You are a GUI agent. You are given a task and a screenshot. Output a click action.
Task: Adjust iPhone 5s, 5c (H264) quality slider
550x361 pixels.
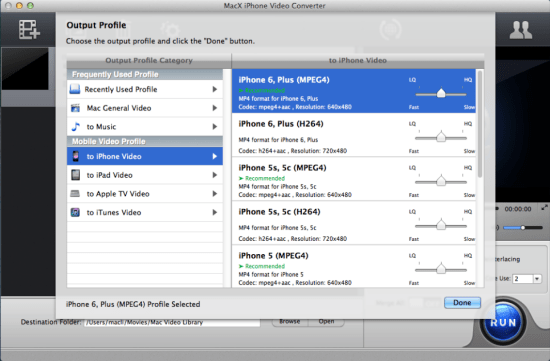[x=441, y=225]
